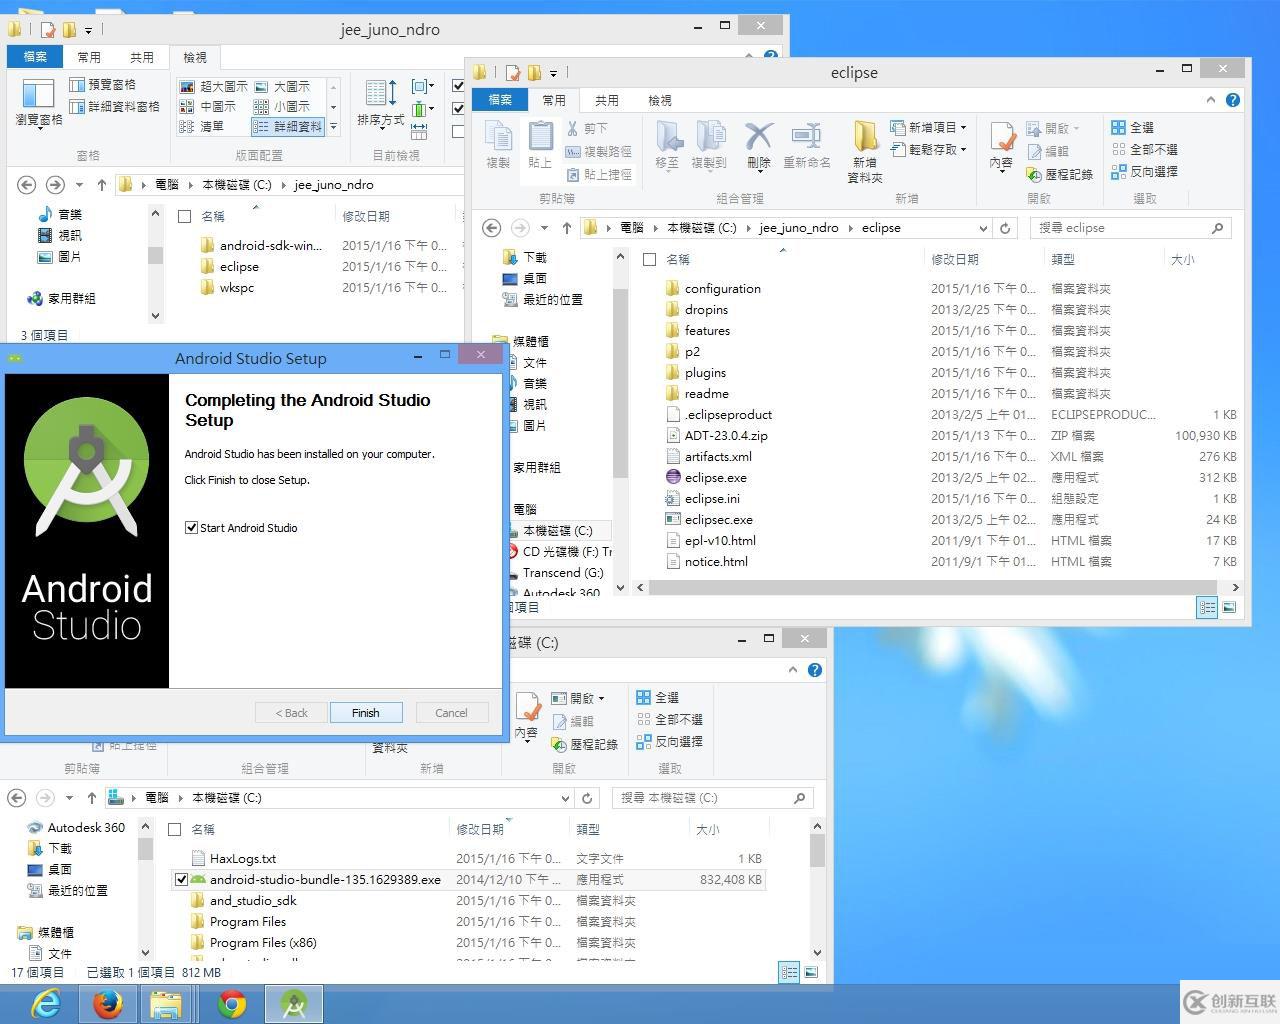1280x1024 pixels.
Task: Select Android Studio icon in taskbar
Action: (294, 1003)
